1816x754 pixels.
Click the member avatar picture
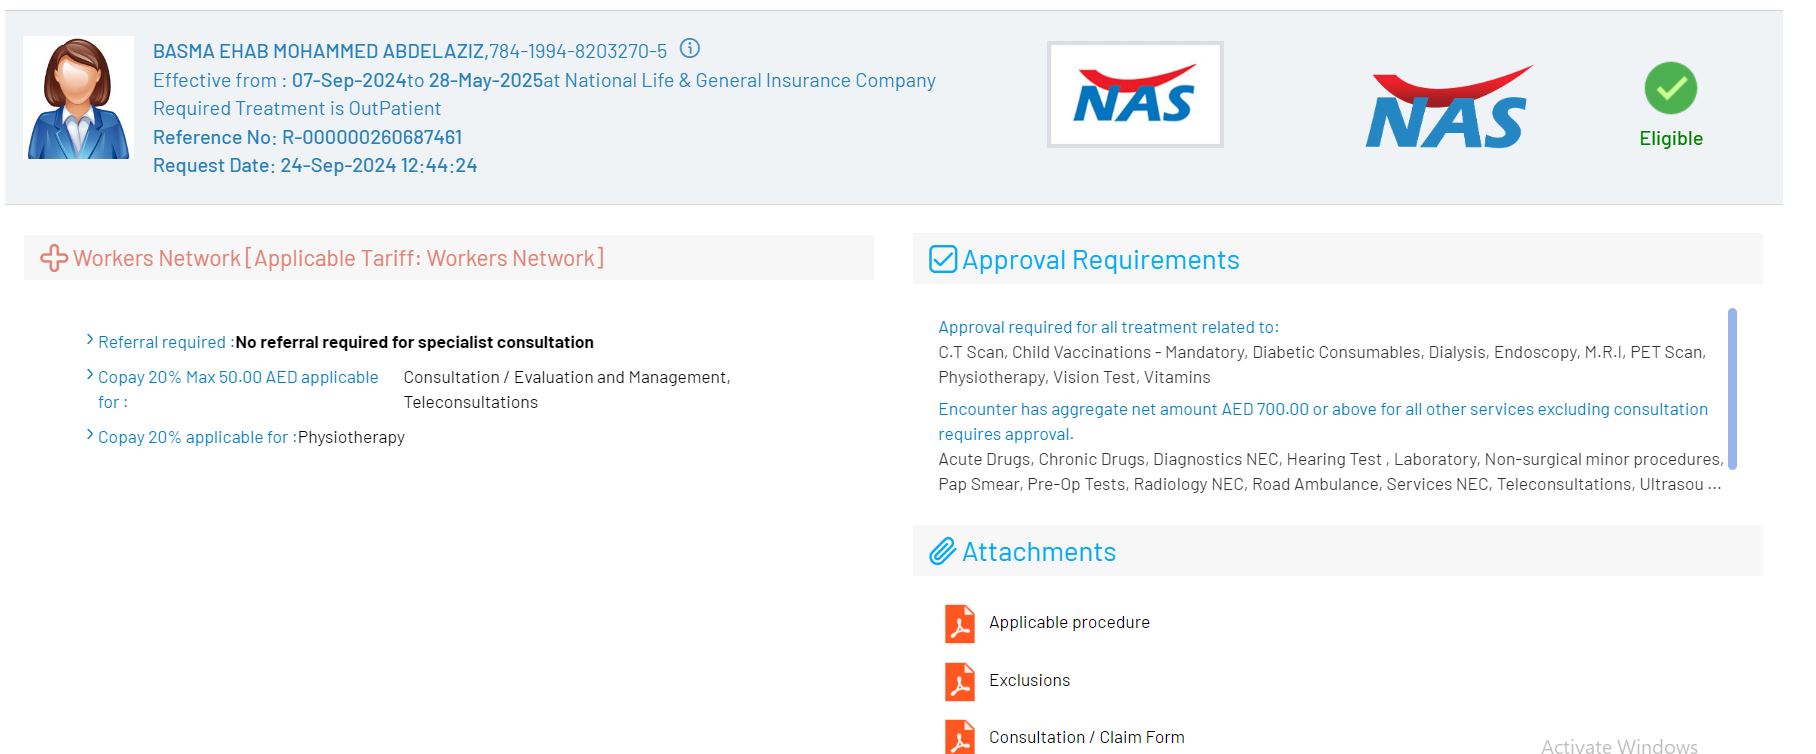point(78,98)
